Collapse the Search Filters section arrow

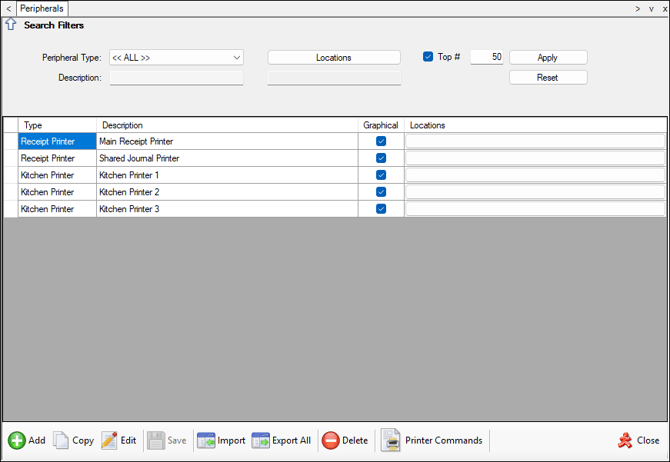coord(11,25)
